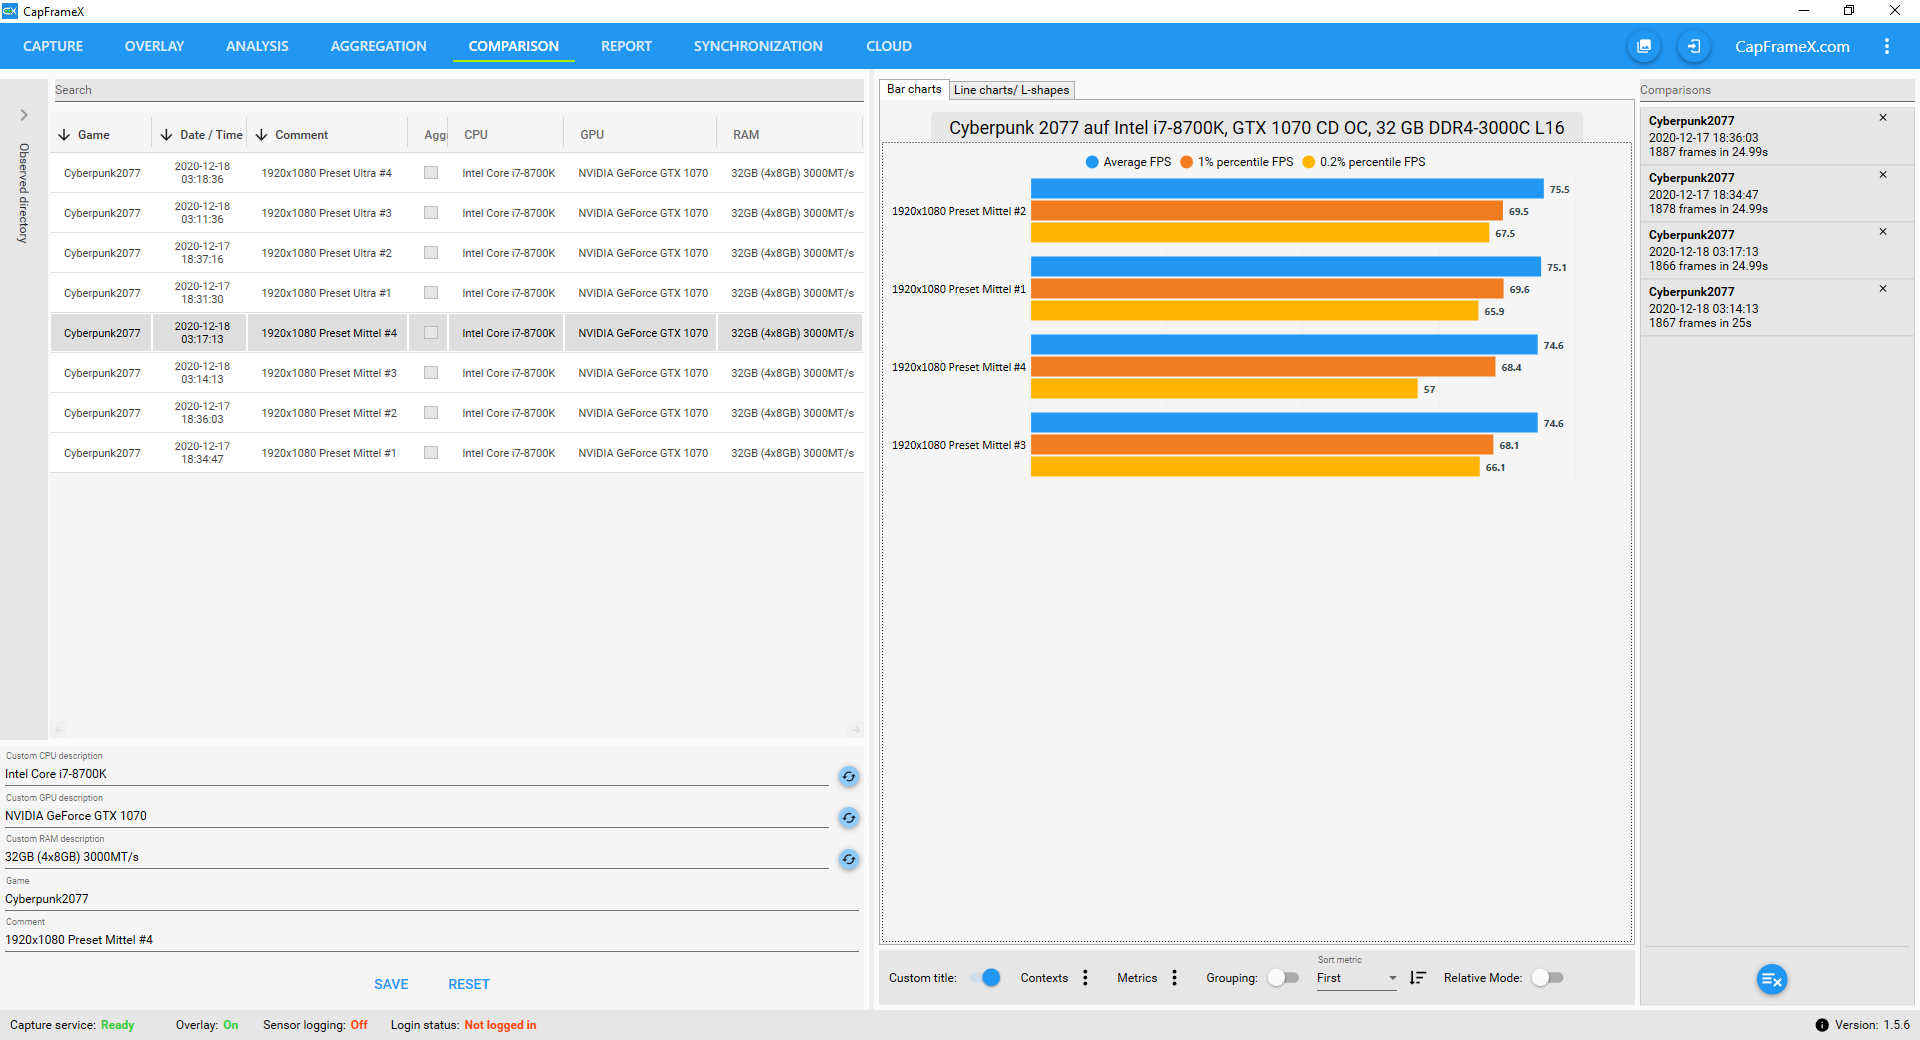Switch to the OVERLAY tab
Image resolution: width=1920 pixels, height=1040 pixels.
pos(154,46)
